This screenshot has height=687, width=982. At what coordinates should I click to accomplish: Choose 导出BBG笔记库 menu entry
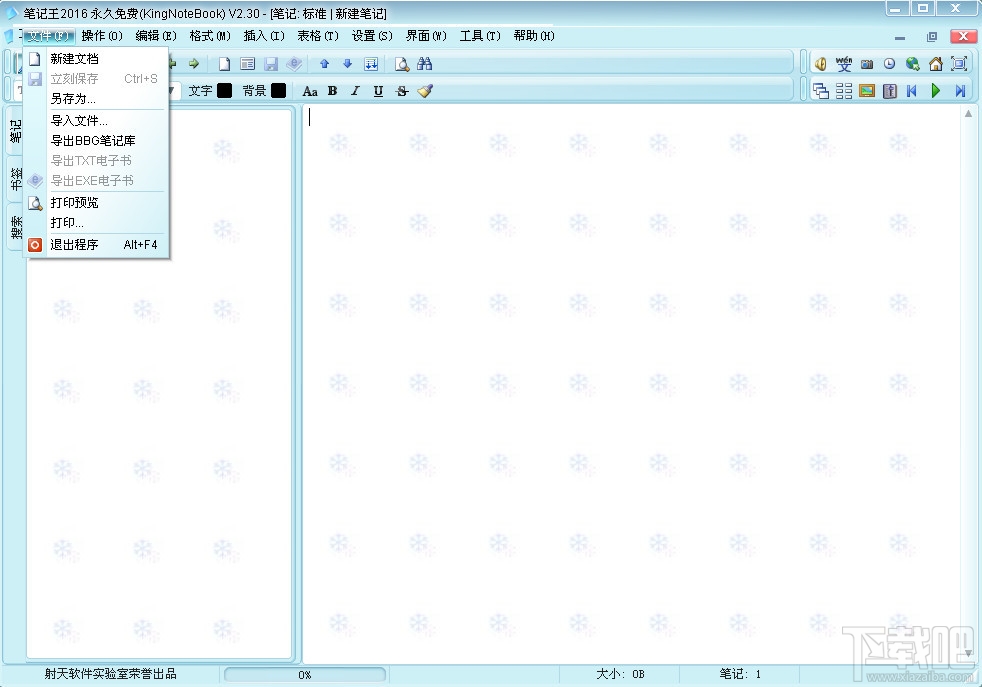point(96,140)
